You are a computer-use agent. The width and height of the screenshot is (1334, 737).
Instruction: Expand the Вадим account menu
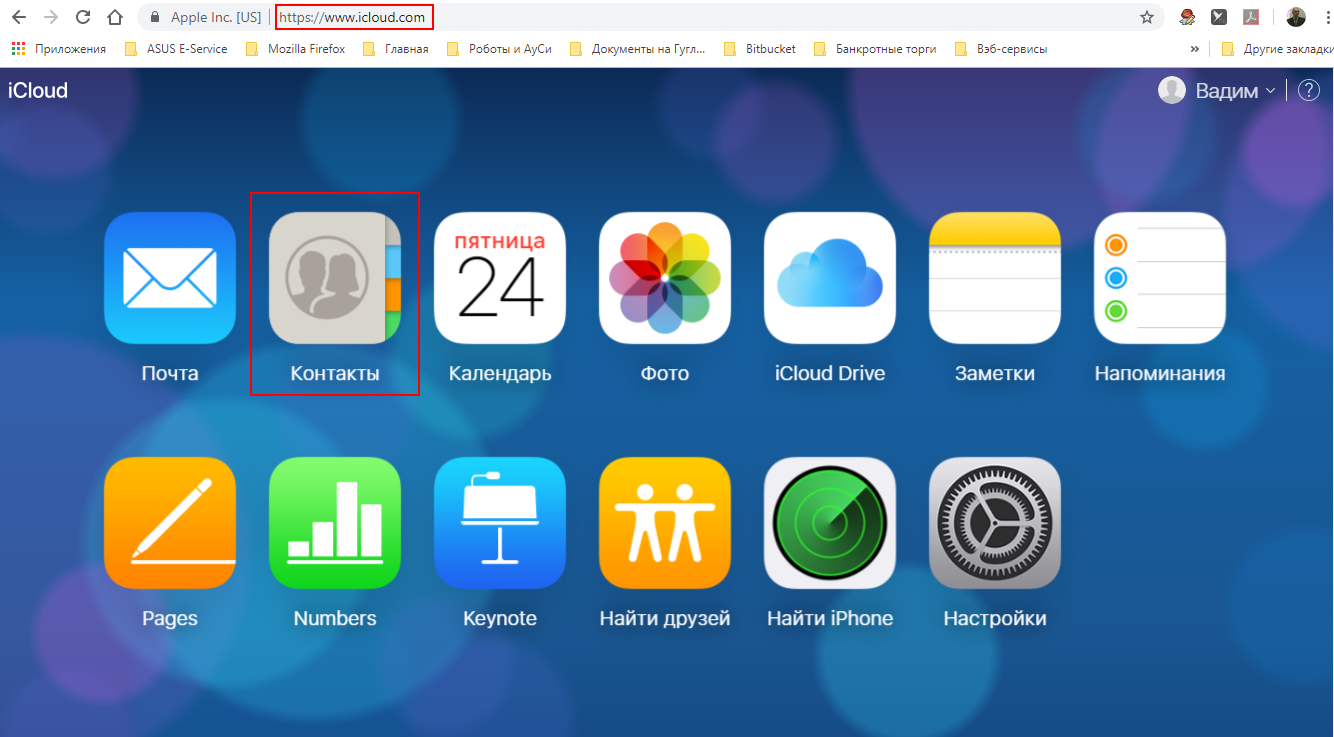[x=1236, y=90]
